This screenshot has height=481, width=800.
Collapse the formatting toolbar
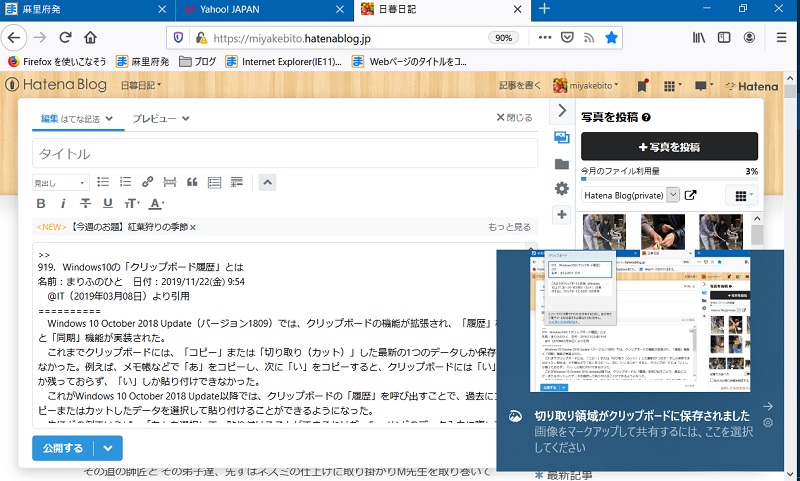[267, 182]
